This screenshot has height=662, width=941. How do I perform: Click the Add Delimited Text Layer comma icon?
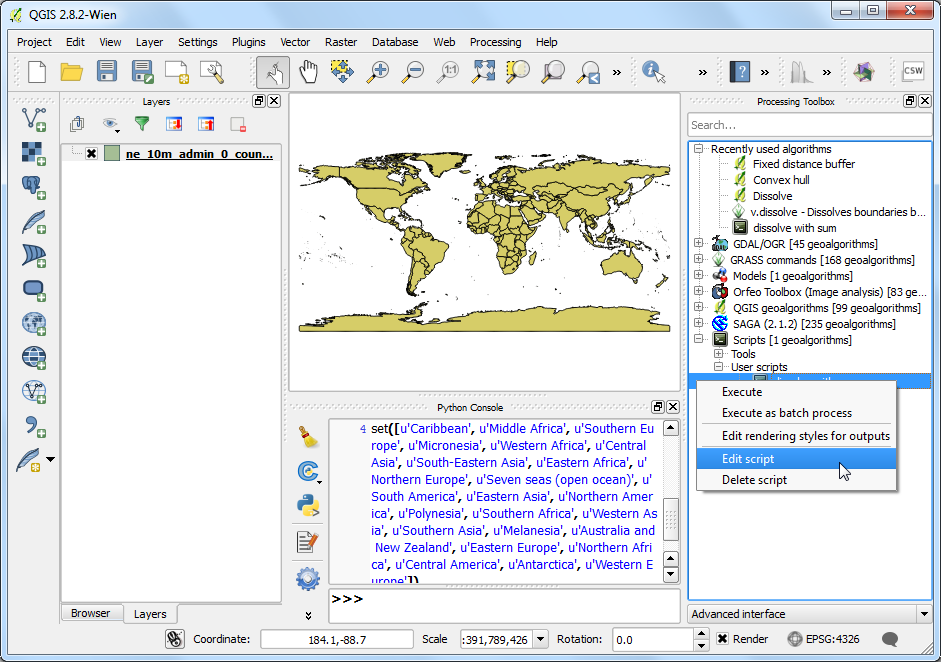click(x=35, y=427)
